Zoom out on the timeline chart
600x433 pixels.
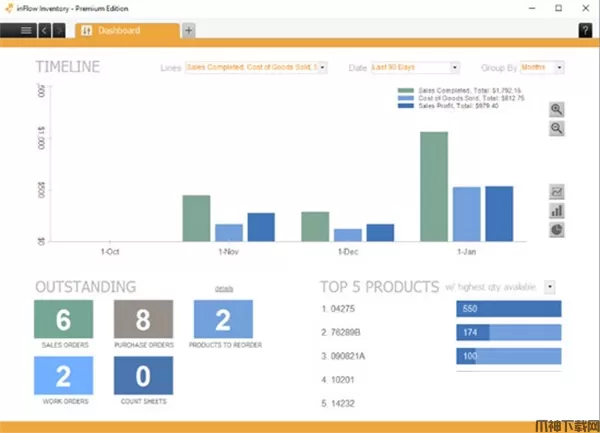(557, 129)
